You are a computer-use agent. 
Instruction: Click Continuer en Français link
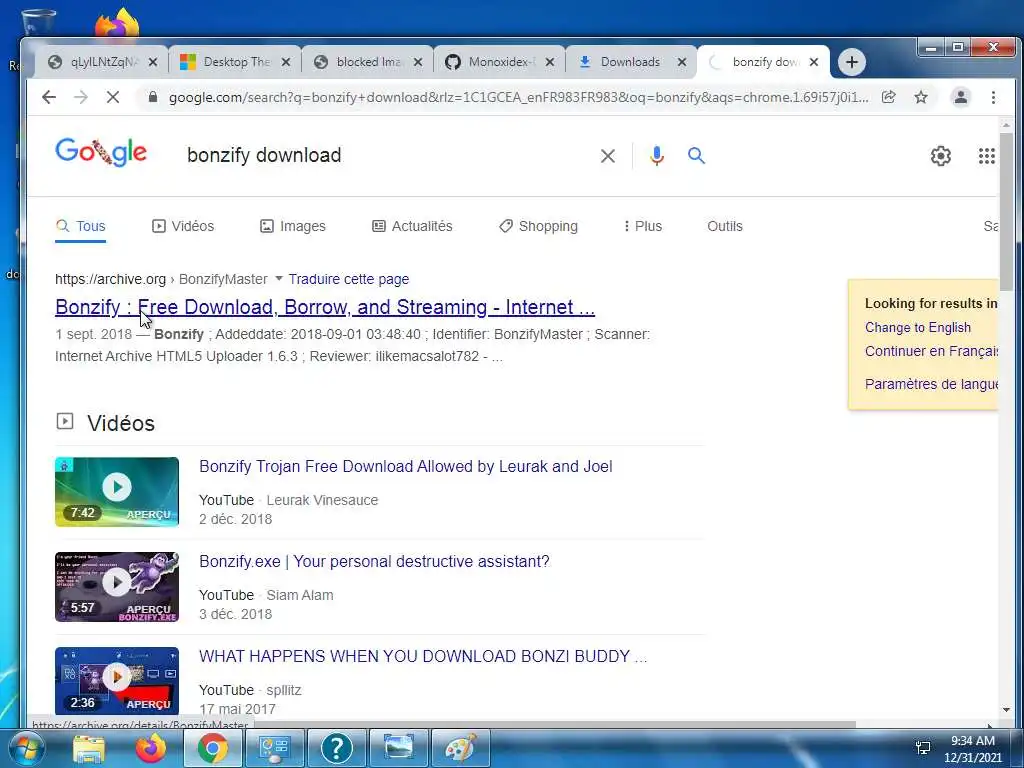(931, 351)
